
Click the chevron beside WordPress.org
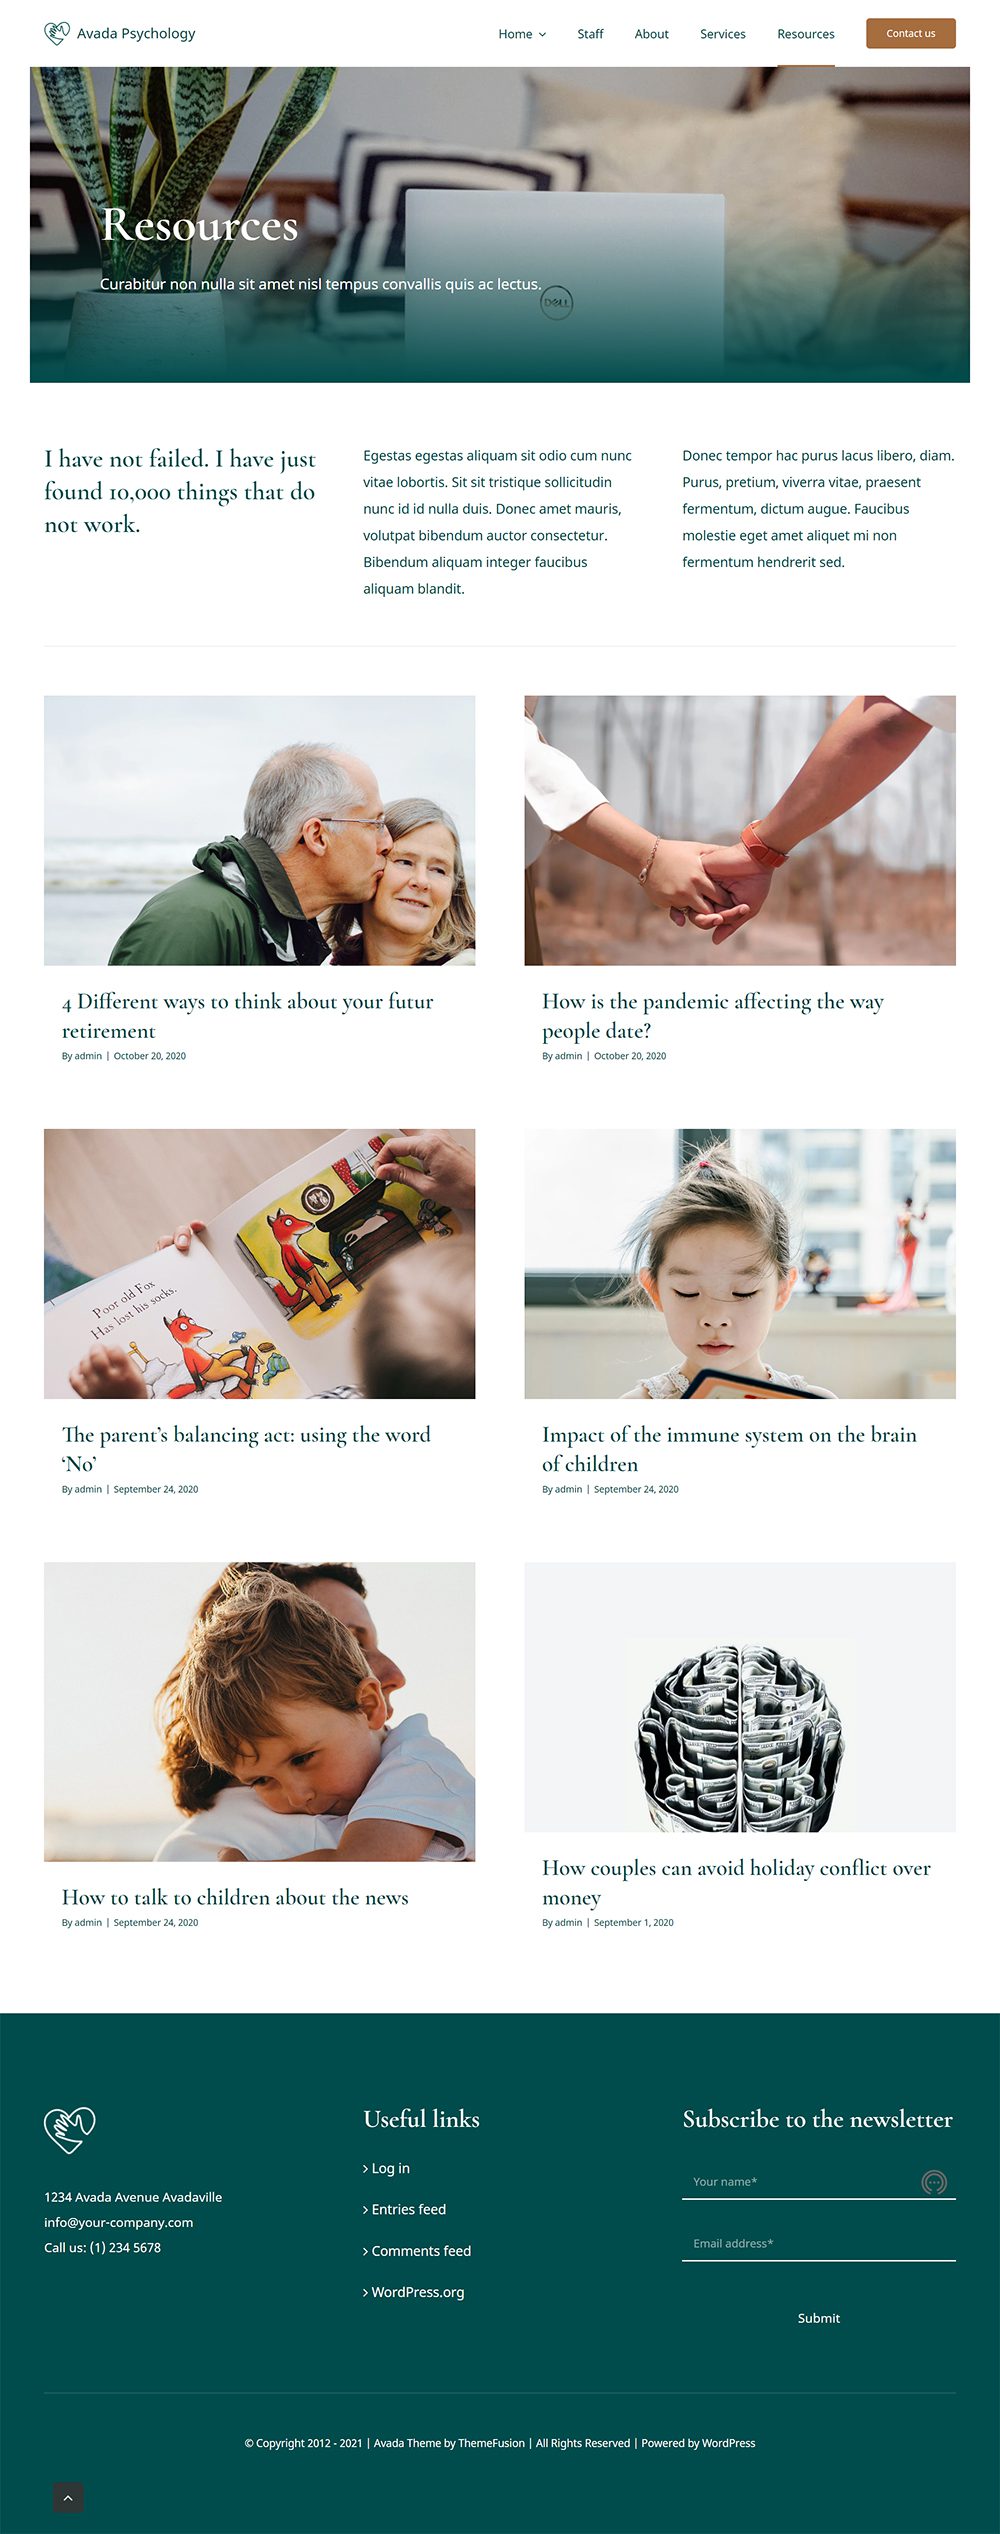click(365, 2292)
